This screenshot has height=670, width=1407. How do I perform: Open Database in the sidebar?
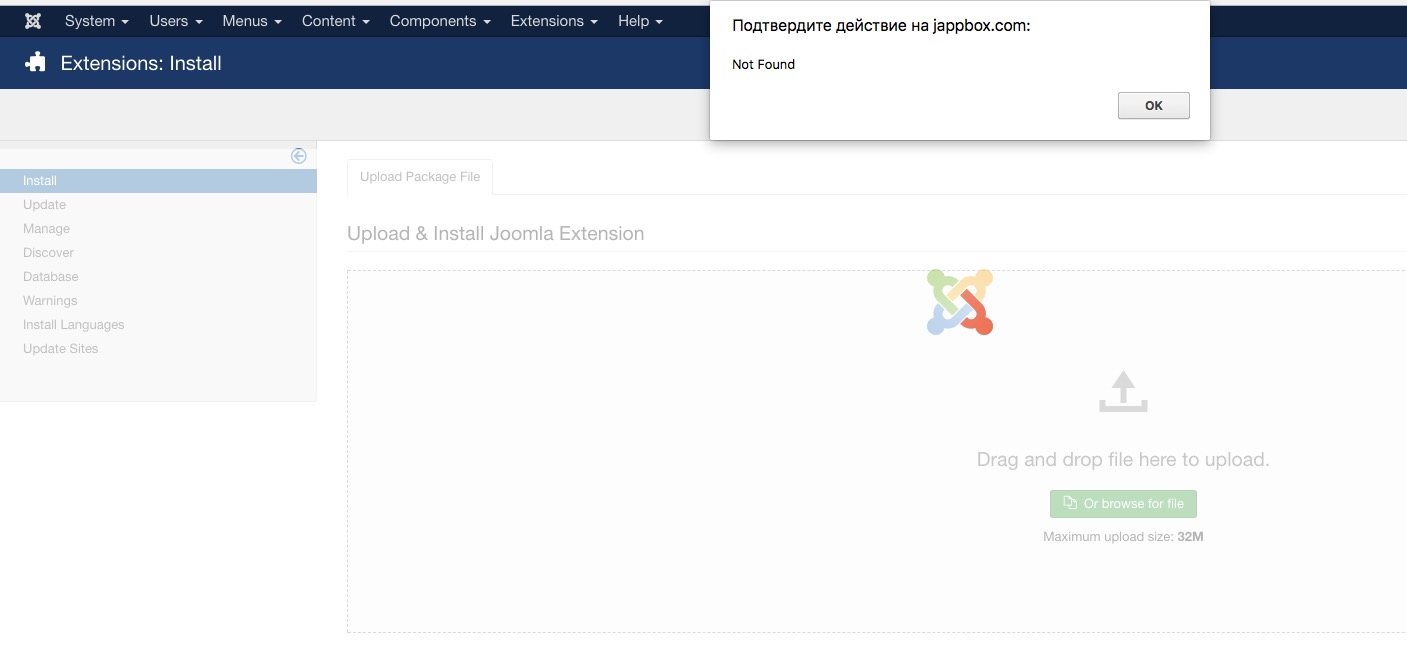(51, 277)
